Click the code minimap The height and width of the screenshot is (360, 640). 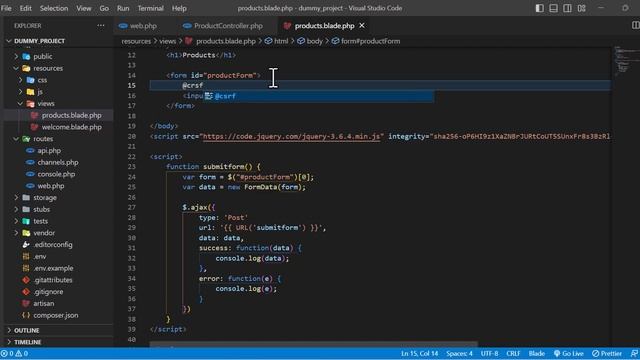[x=627, y=61]
